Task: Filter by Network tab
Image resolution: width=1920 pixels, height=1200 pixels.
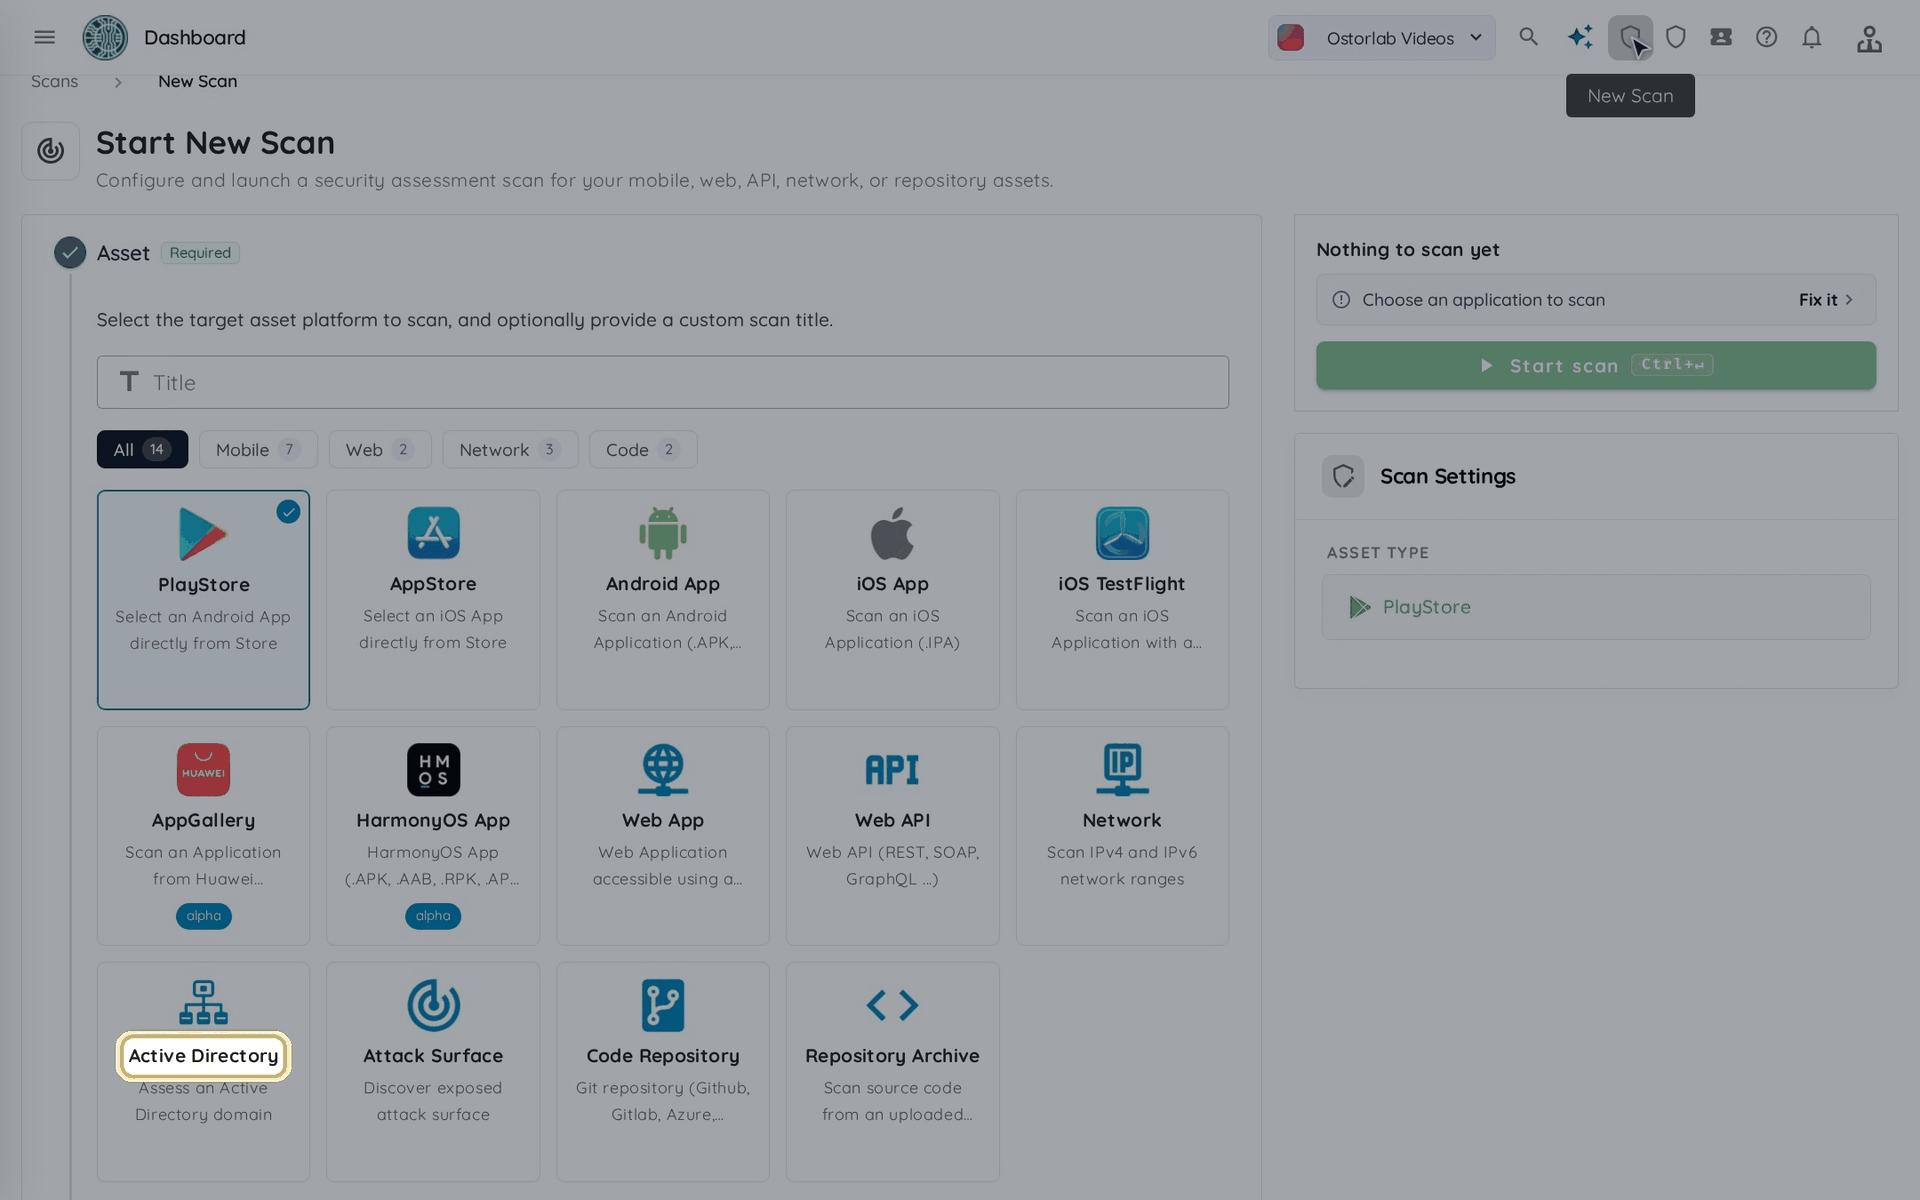Action: [x=510, y=450]
